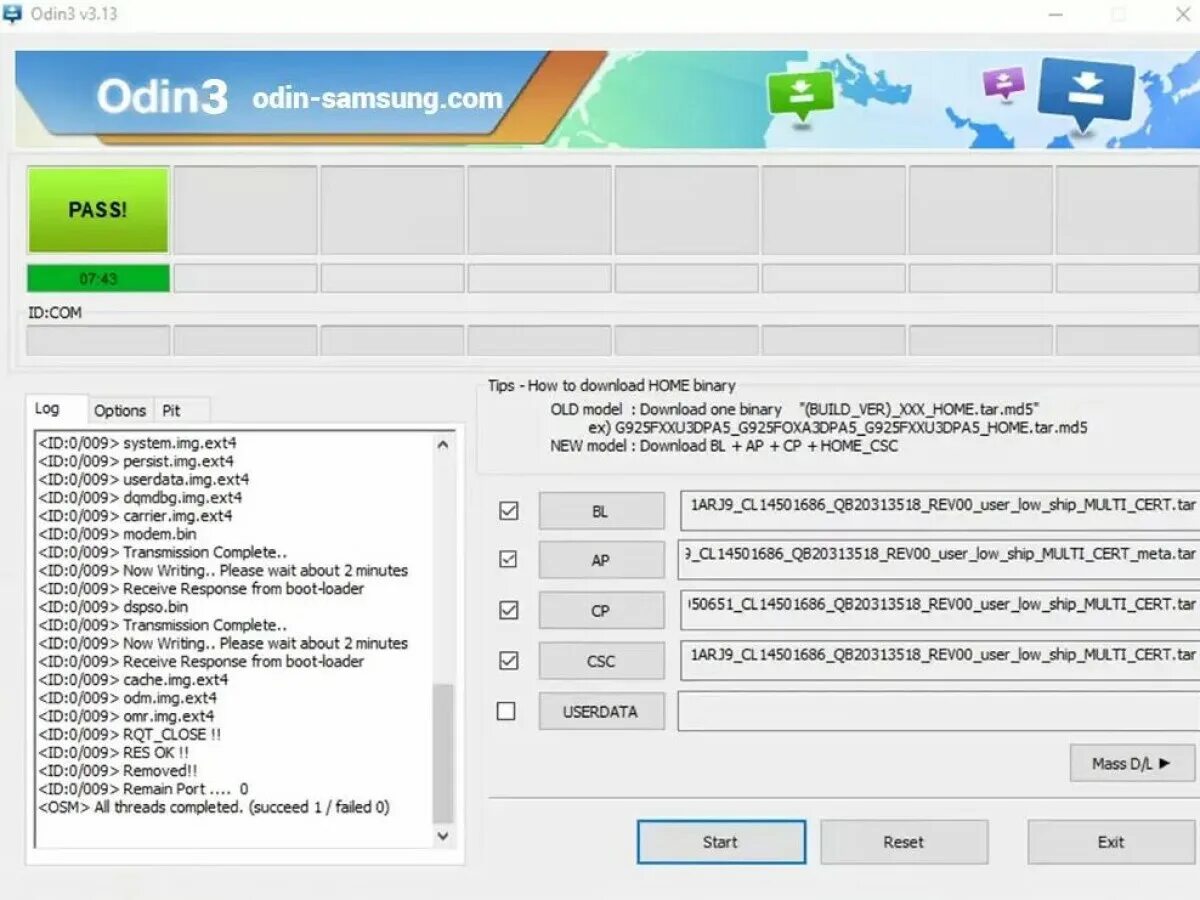
Task: Enable the USERDATA checkbox
Action: tap(506, 711)
